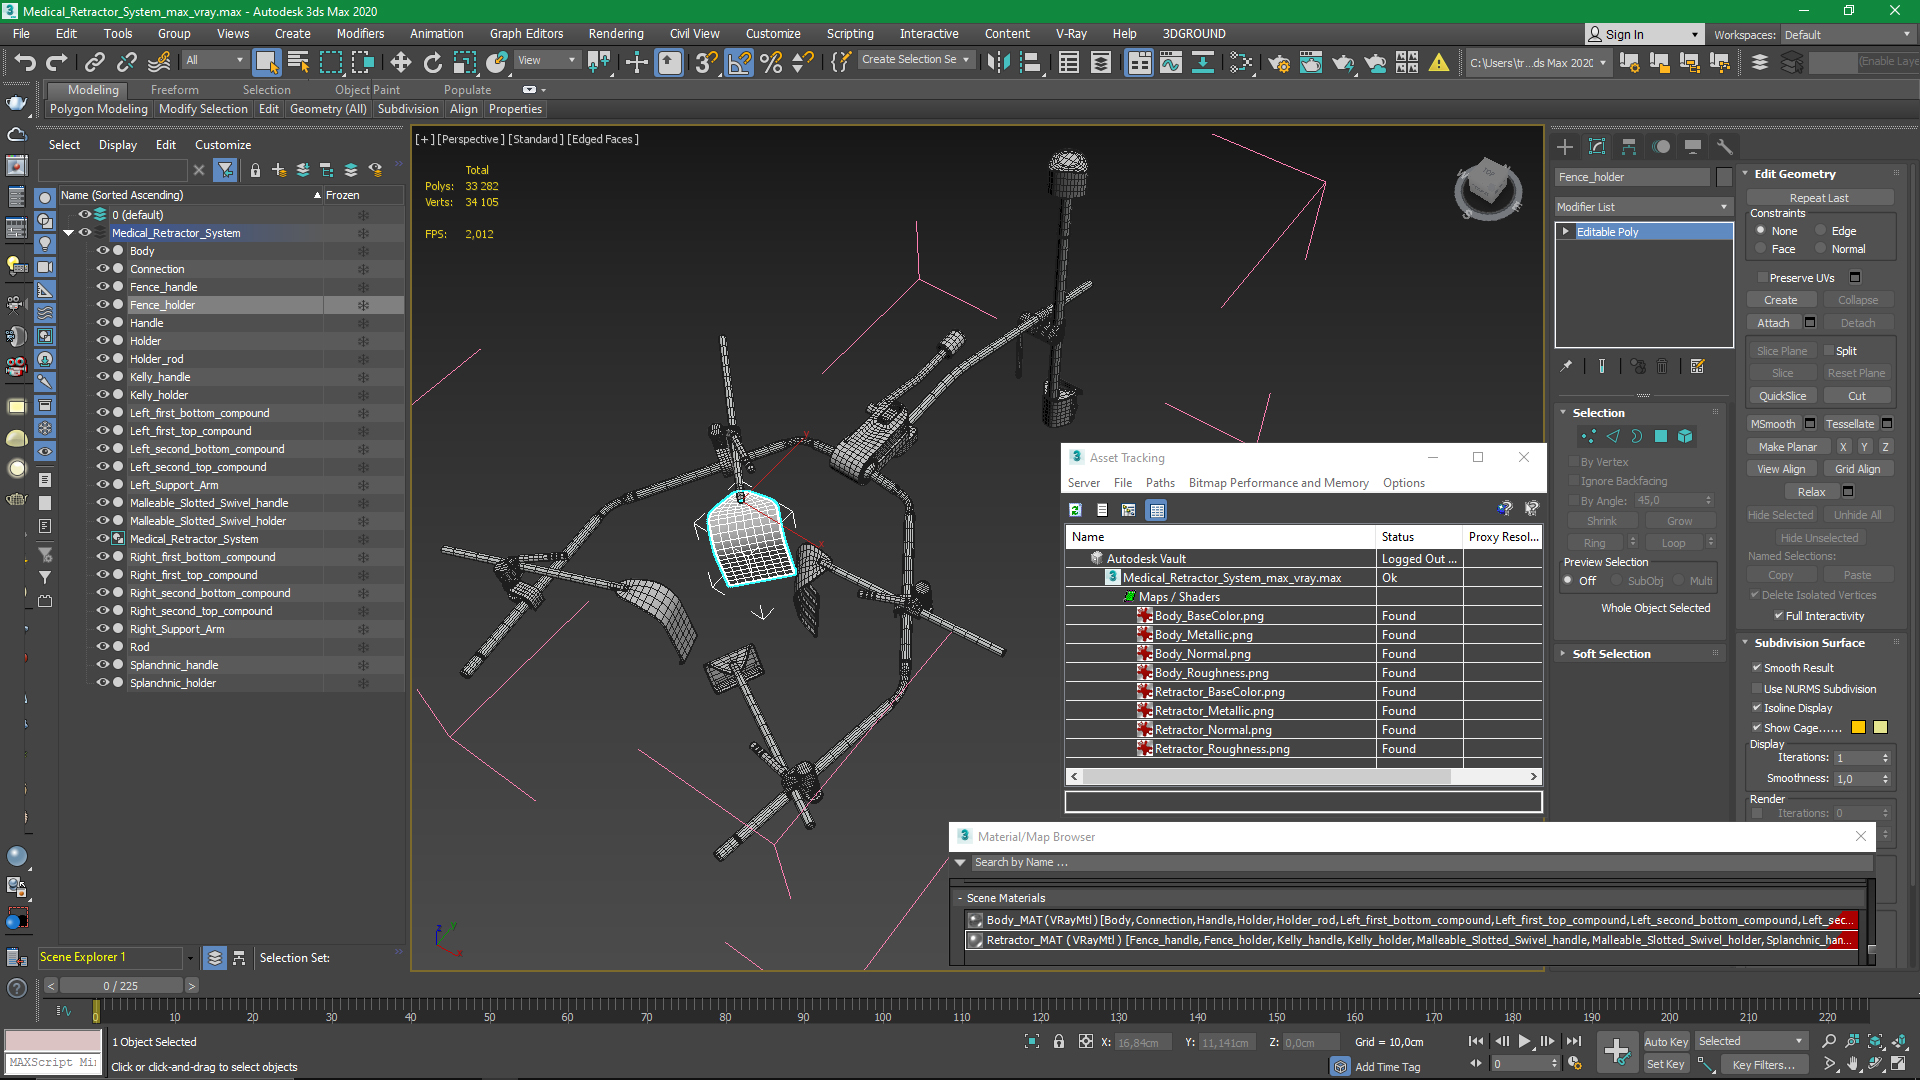Toggle the Percent Snap icon
Image resolution: width=1920 pixels, height=1080 pixels.
click(771, 62)
